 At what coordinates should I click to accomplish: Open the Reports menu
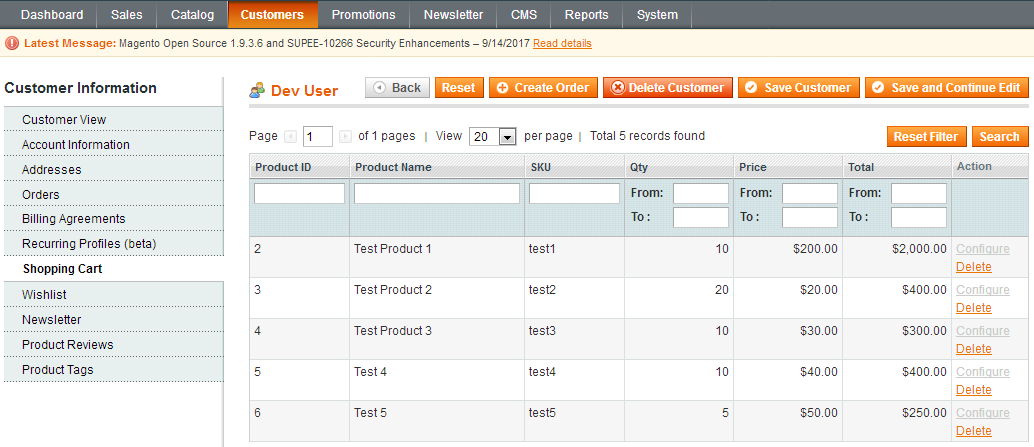585,14
